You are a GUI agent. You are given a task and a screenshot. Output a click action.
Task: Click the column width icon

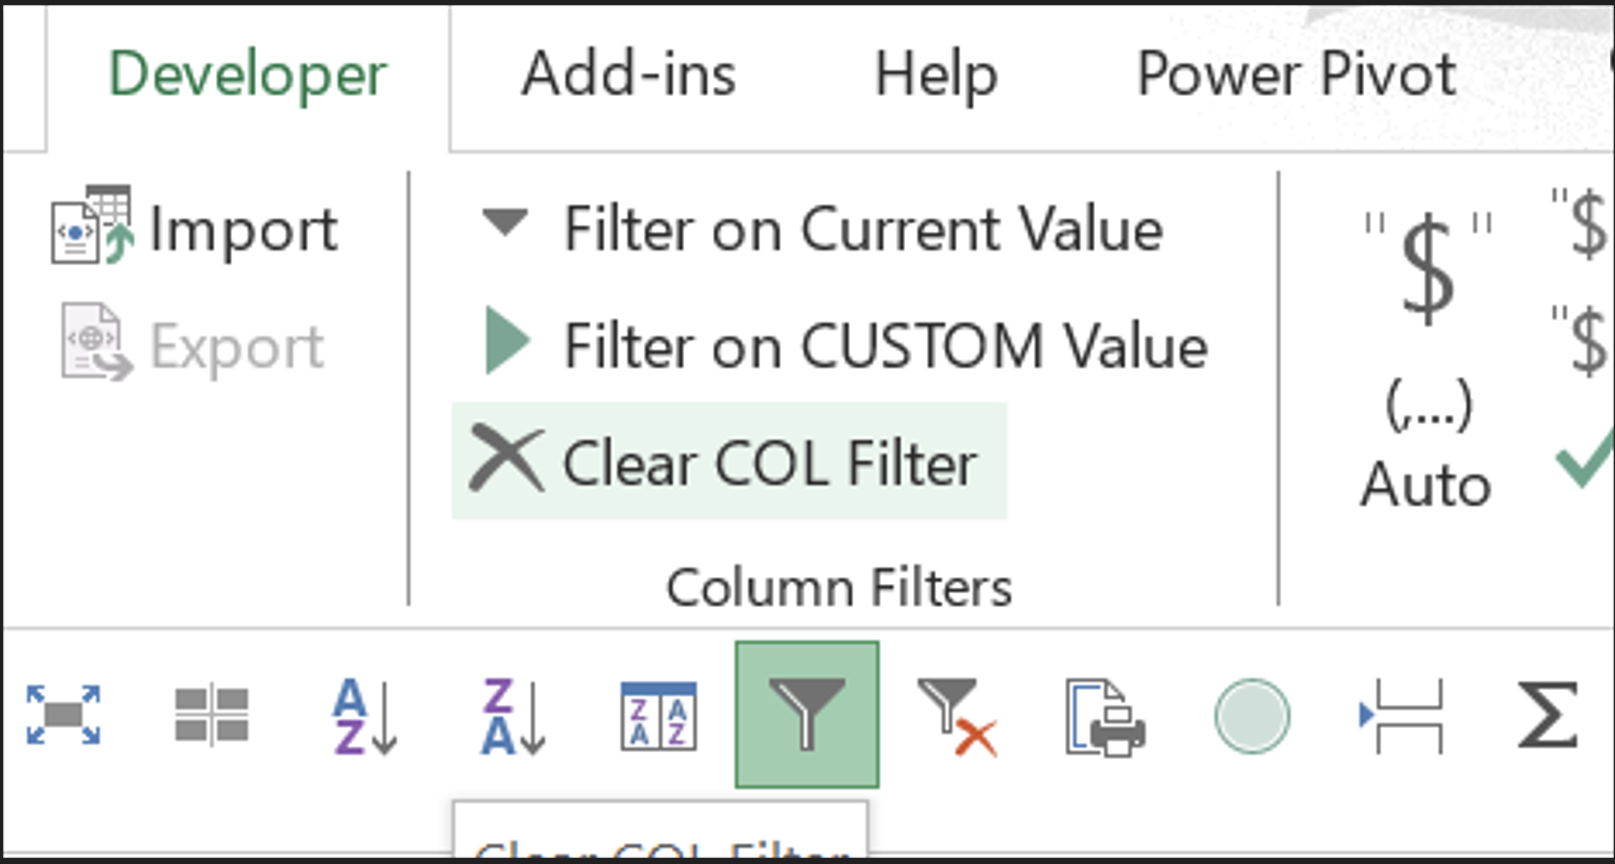coord(1401,716)
